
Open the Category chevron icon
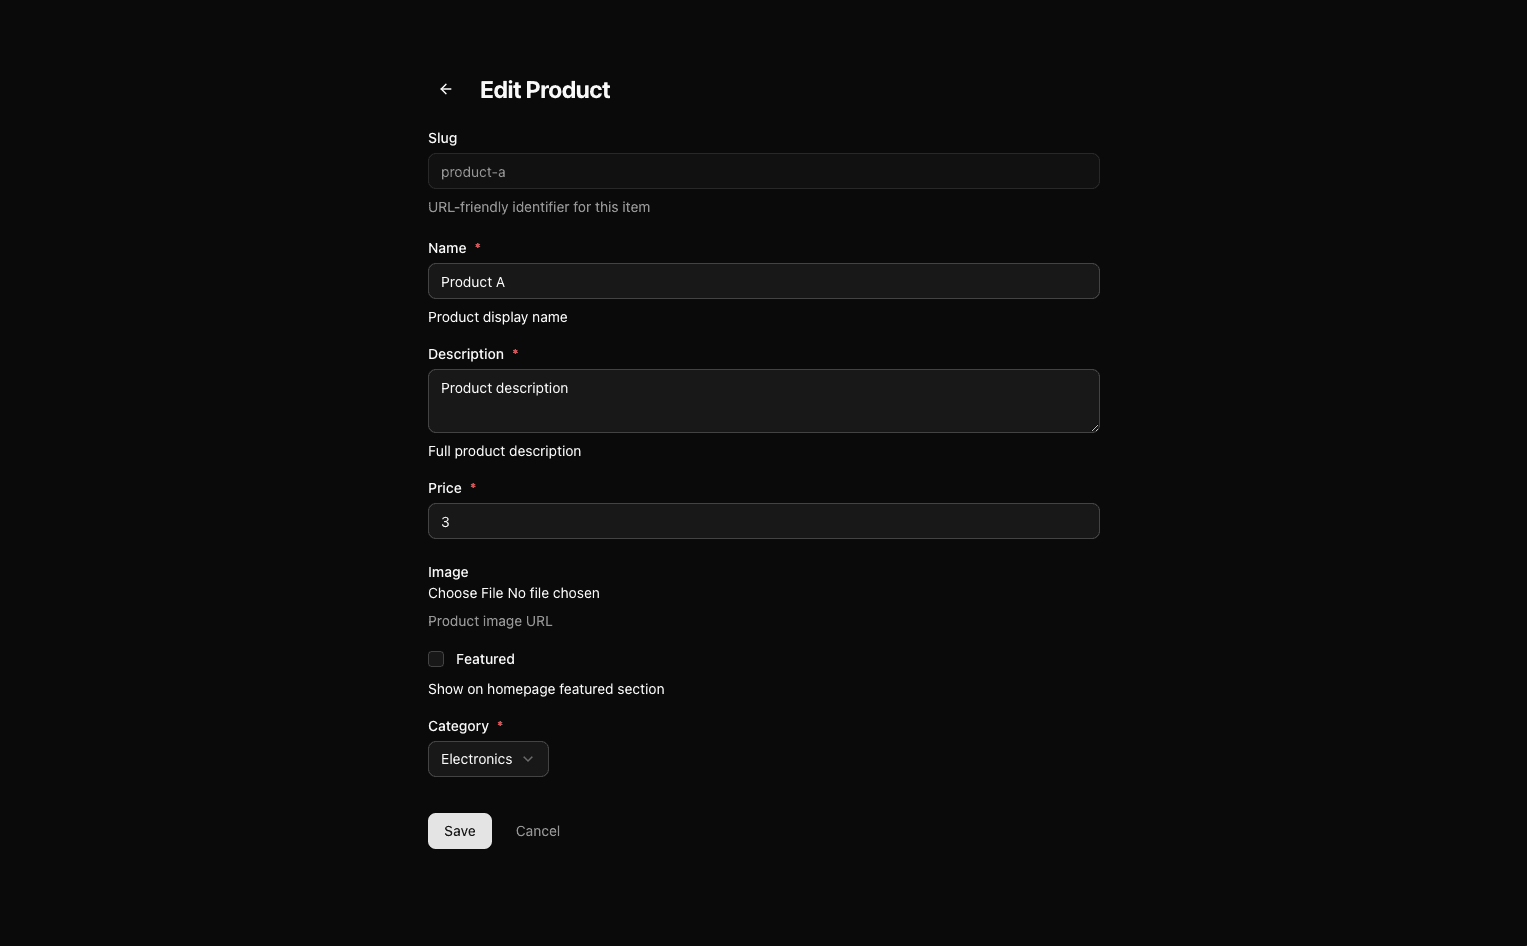point(529,759)
